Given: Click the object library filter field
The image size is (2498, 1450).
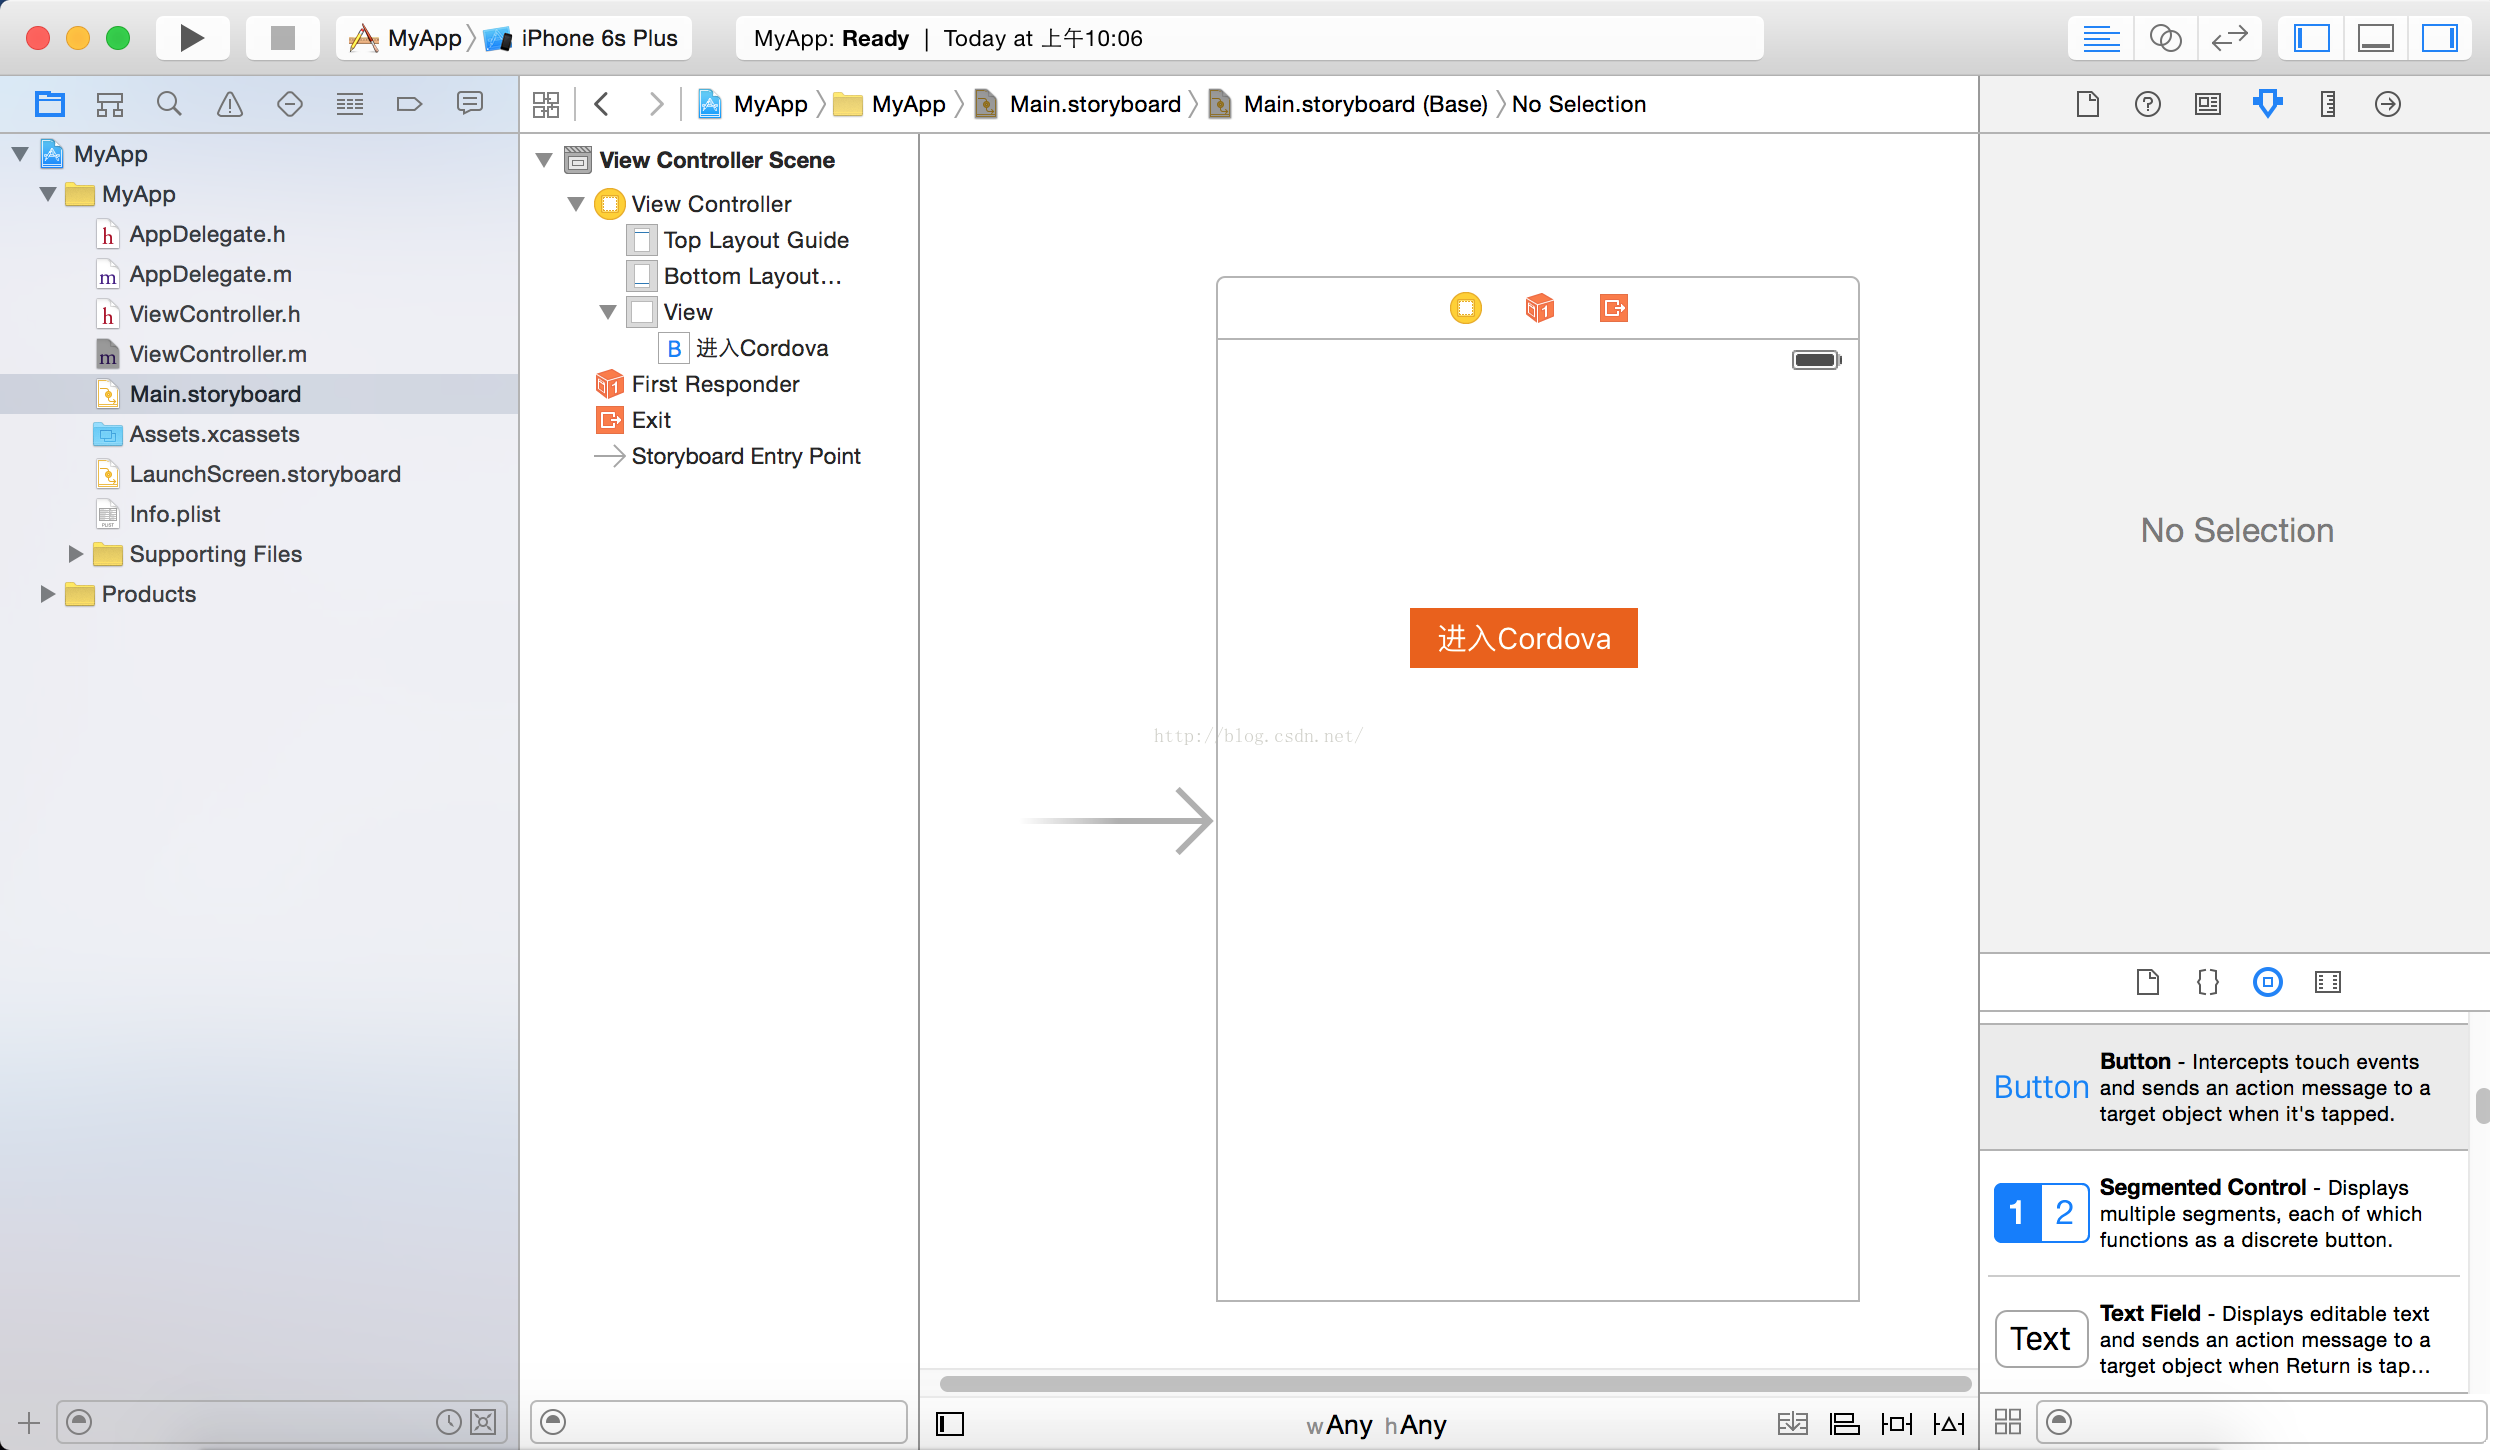Looking at the screenshot, I should click(2260, 1421).
